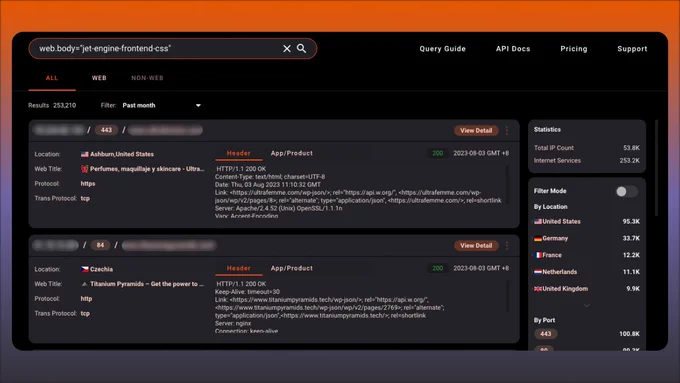Click the Netherlands flag in By Location

(538, 272)
